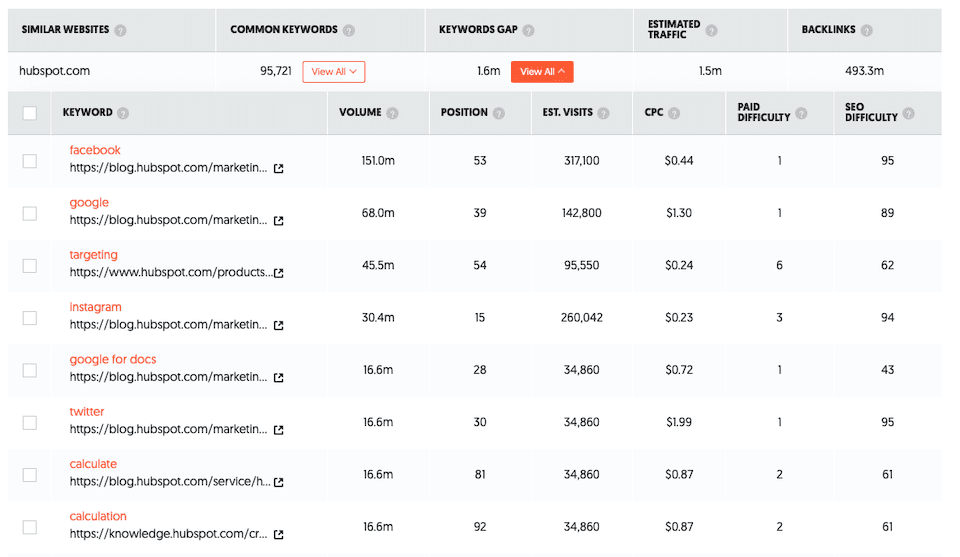960x557 pixels.
Task: Click help icon next to Similar Websites
Action: [120, 30]
